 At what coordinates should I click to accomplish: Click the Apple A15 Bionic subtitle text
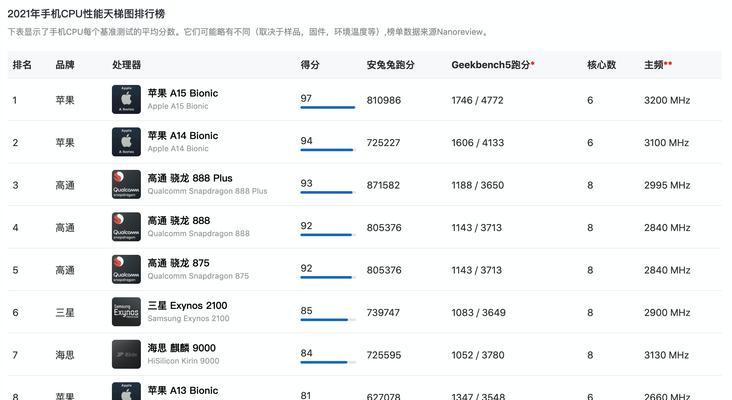178,106
